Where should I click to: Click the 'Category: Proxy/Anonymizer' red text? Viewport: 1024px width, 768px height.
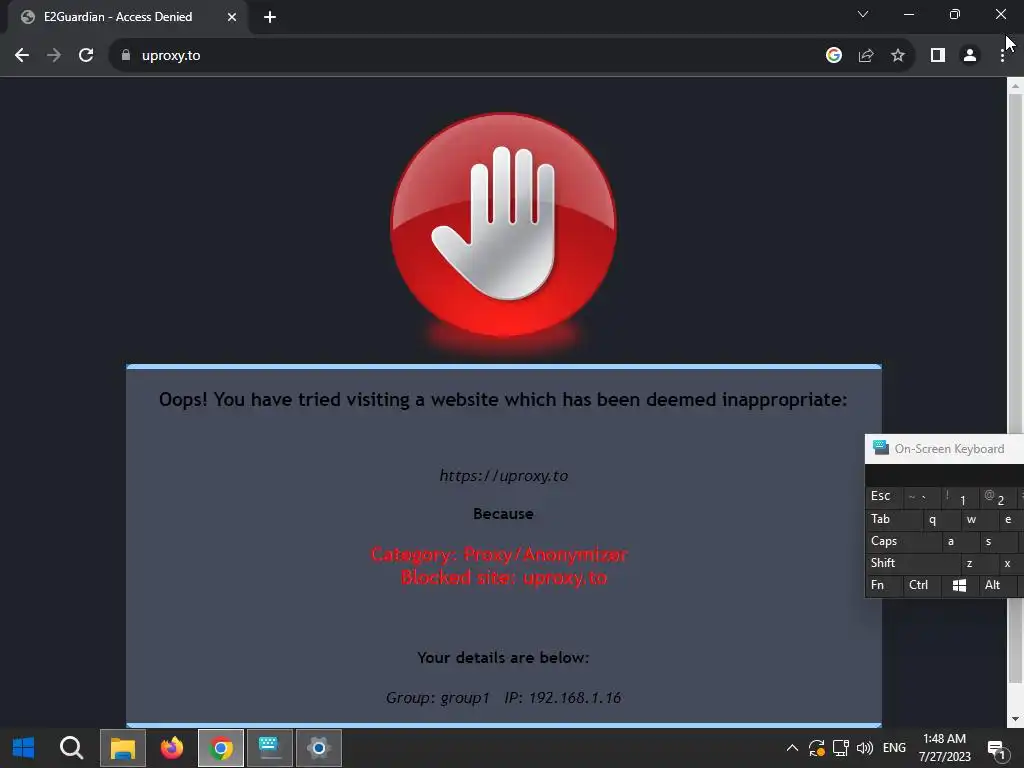[499, 554]
